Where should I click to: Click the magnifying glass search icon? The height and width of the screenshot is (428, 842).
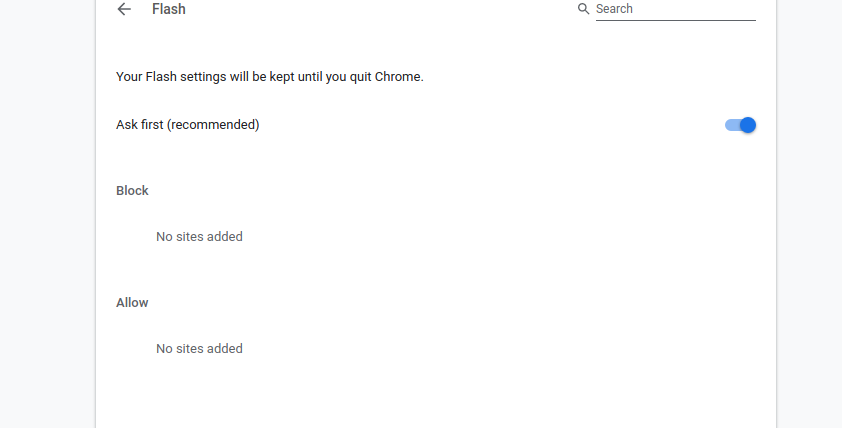583,9
